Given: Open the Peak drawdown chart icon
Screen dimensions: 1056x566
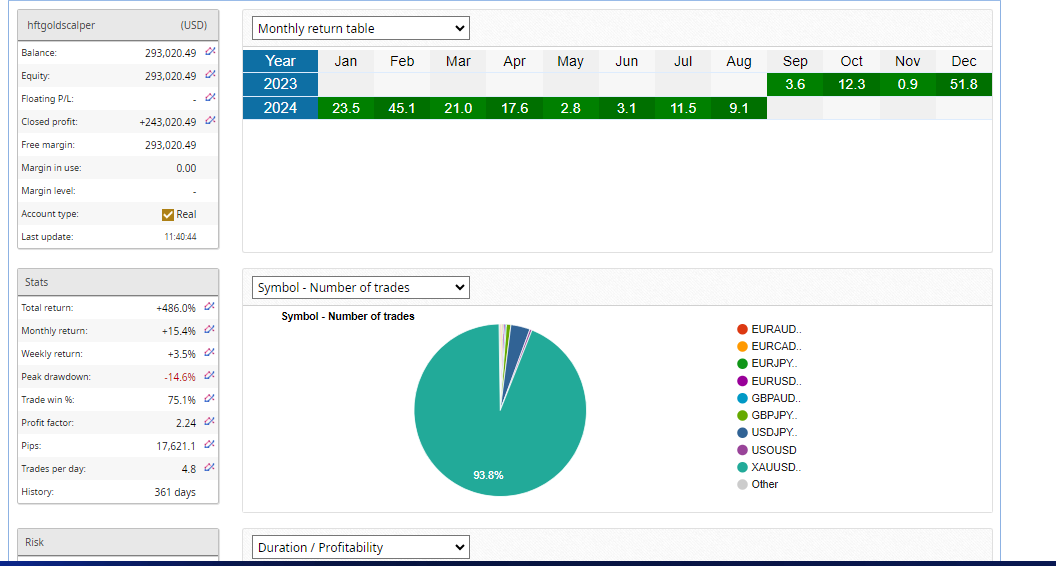Looking at the screenshot, I should click(210, 377).
